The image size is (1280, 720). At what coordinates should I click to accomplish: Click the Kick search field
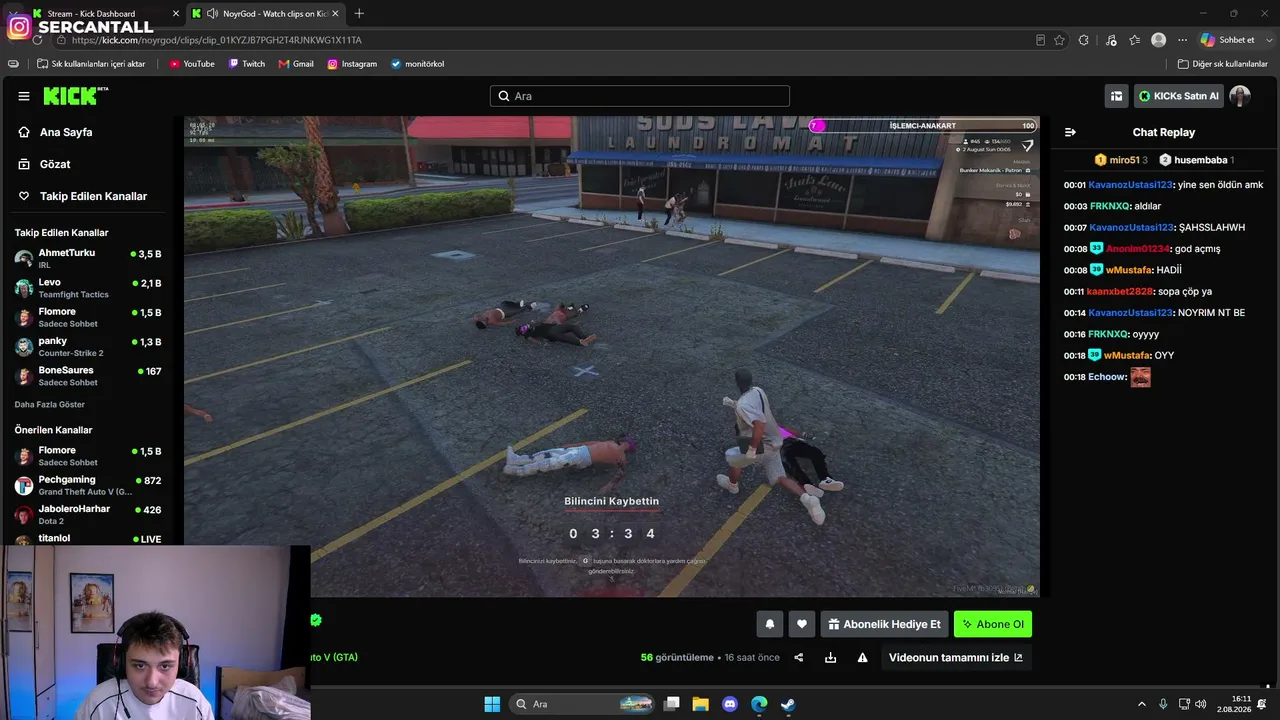640,96
